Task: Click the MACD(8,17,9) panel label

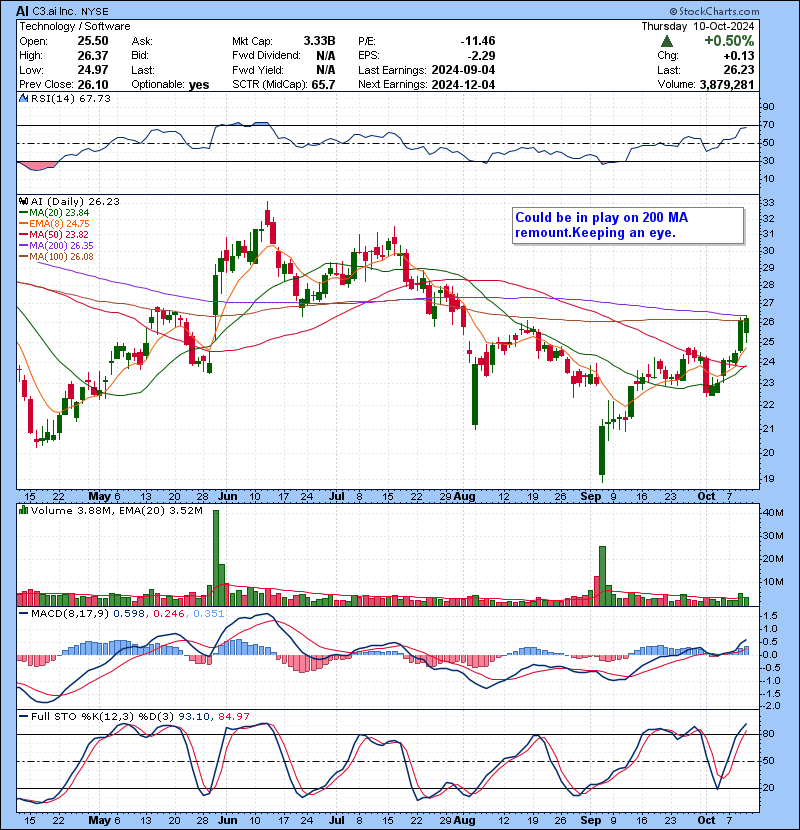Action: (x=70, y=614)
